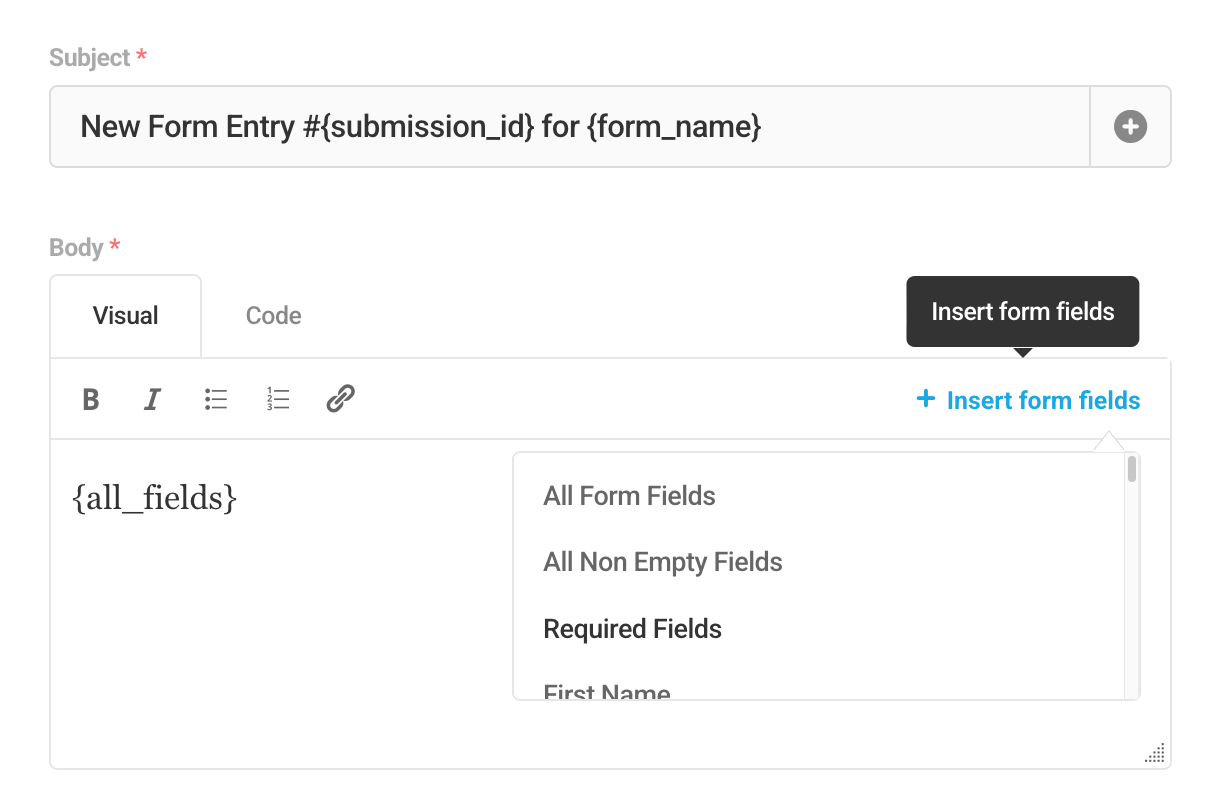Insert a hyperlink using the link icon

[340, 398]
